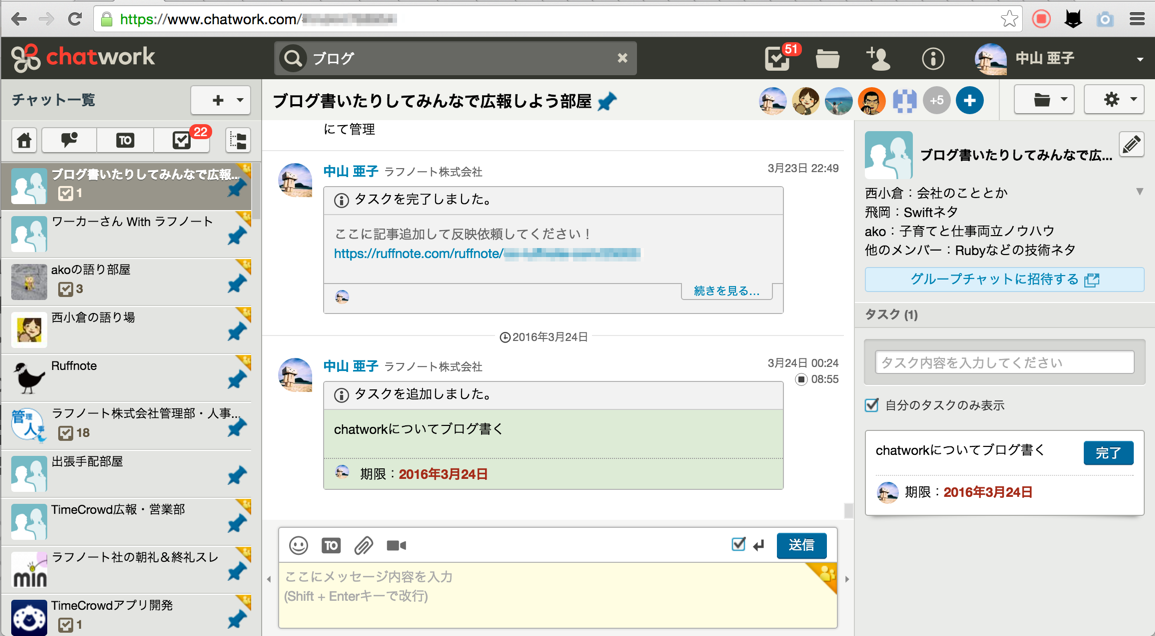Open the settings gear dropdown
1155x636 pixels.
(x=1119, y=100)
